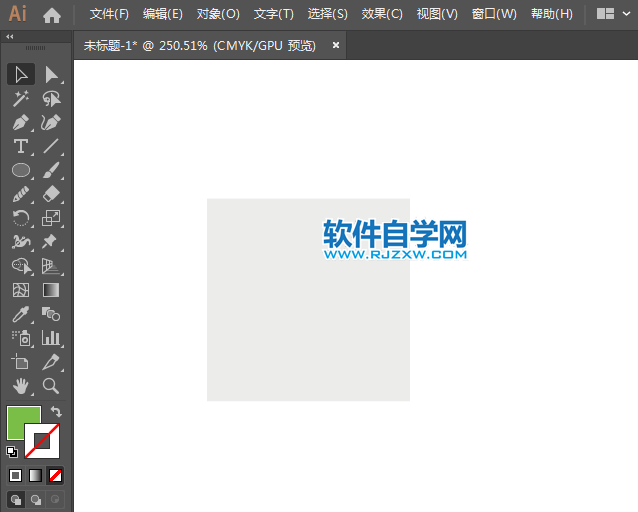Select the Shape Builder tool

(x=21, y=266)
